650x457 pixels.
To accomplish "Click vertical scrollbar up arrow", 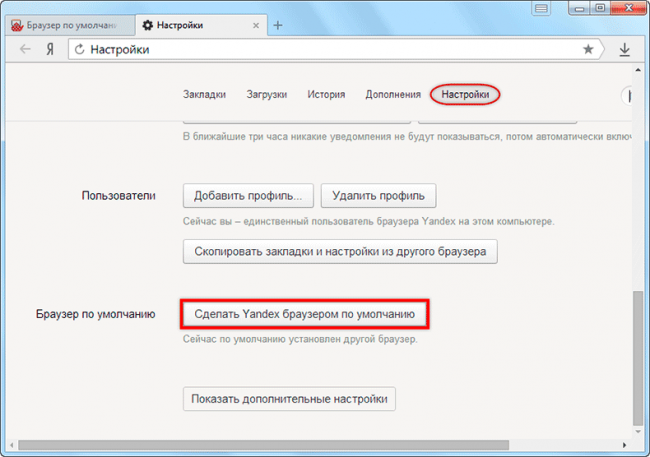I will tap(638, 70).
